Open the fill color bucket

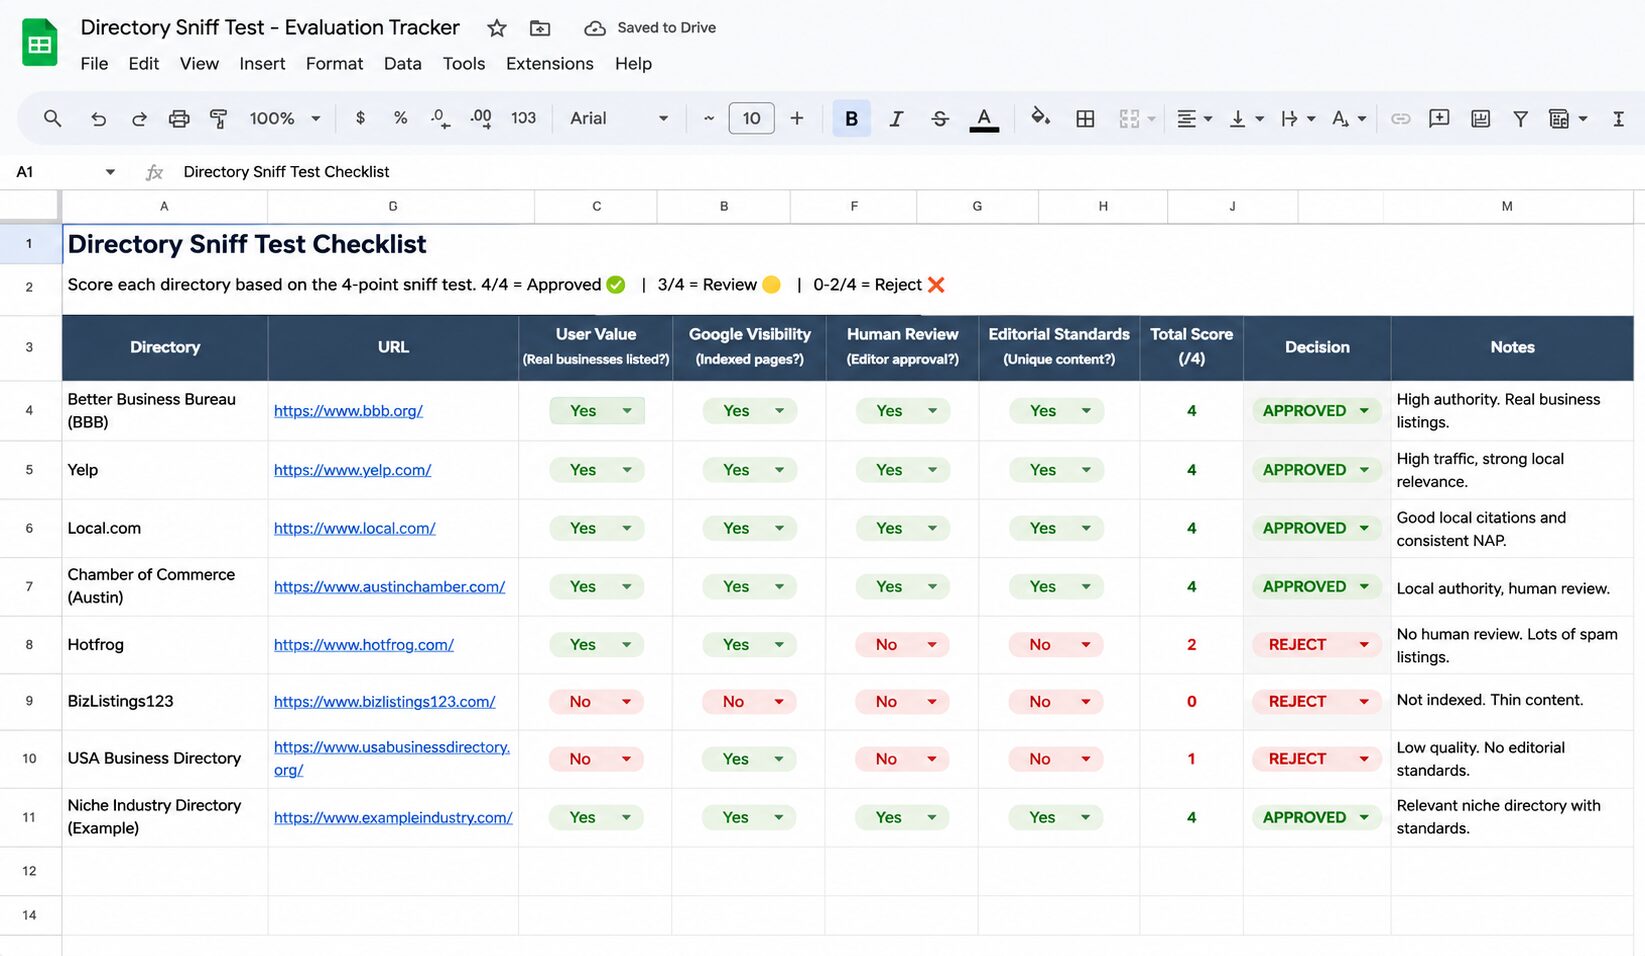click(x=1040, y=117)
